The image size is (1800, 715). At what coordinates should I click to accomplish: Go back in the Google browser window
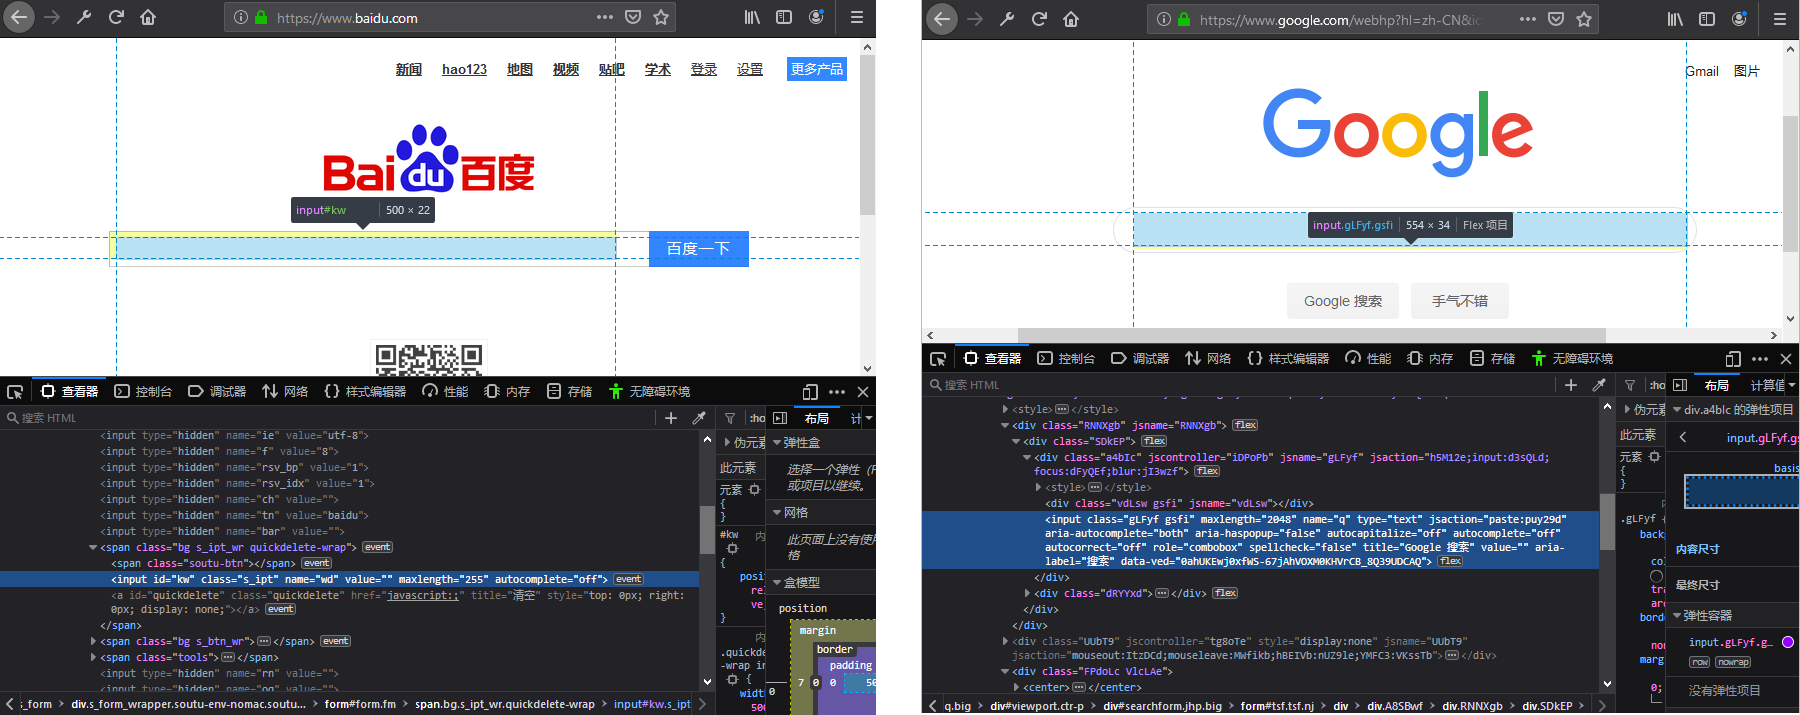pyautogui.click(x=941, y=19)
